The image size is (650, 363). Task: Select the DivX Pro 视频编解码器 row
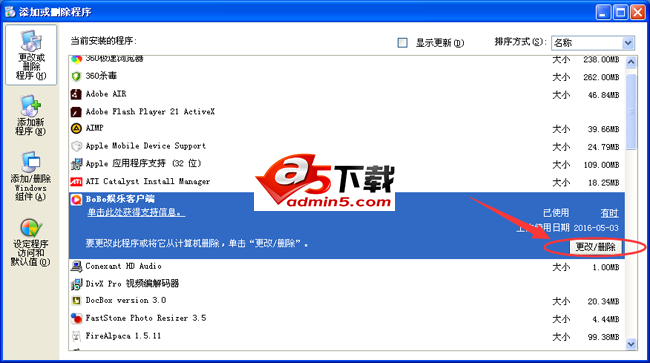[347, 284]
